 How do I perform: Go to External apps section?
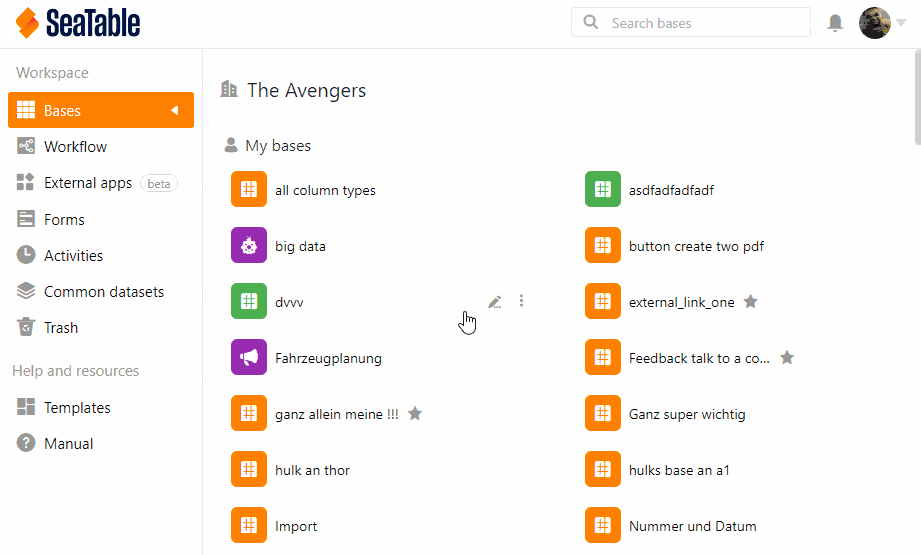coord(88,183)
